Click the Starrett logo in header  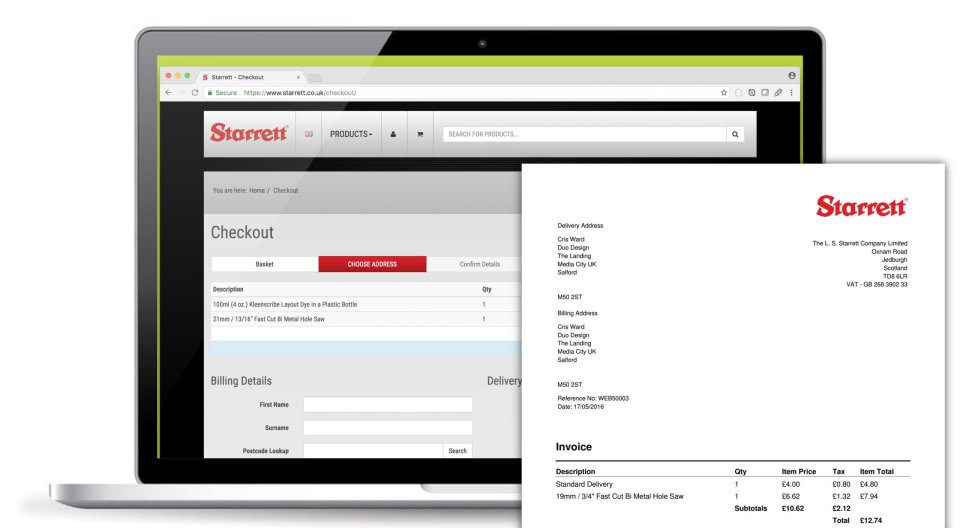coord(249,133)
